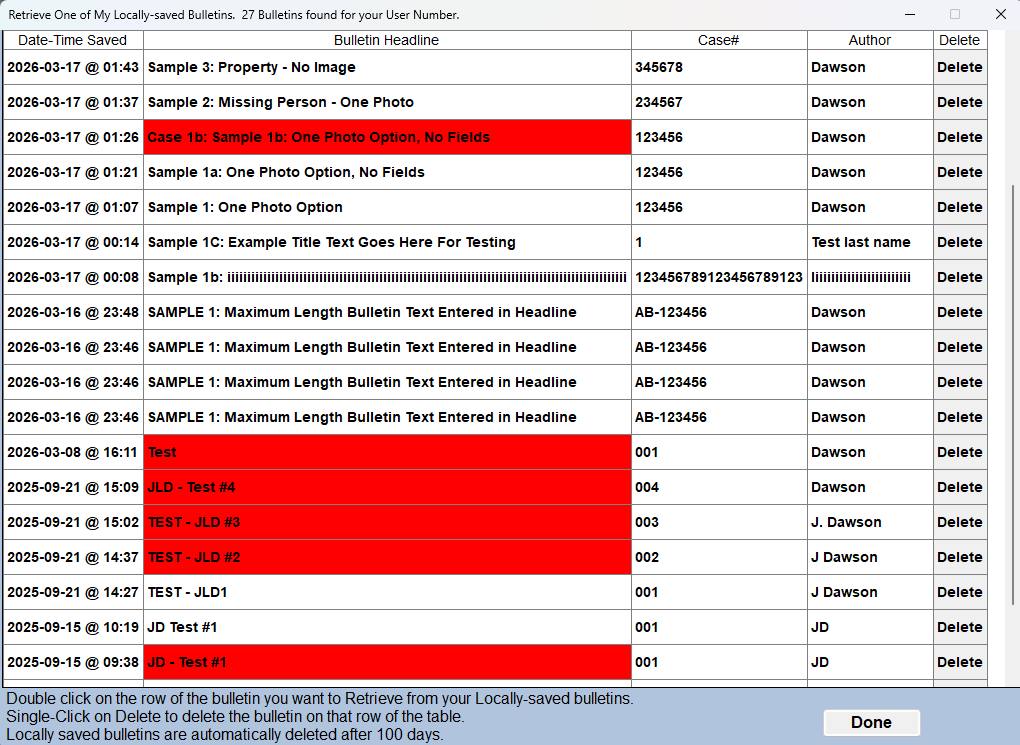The width and height of the screenshot is (1020, 745).
Task: Click case number 234567
Action: pyautogui.click(x=719, y=102)
